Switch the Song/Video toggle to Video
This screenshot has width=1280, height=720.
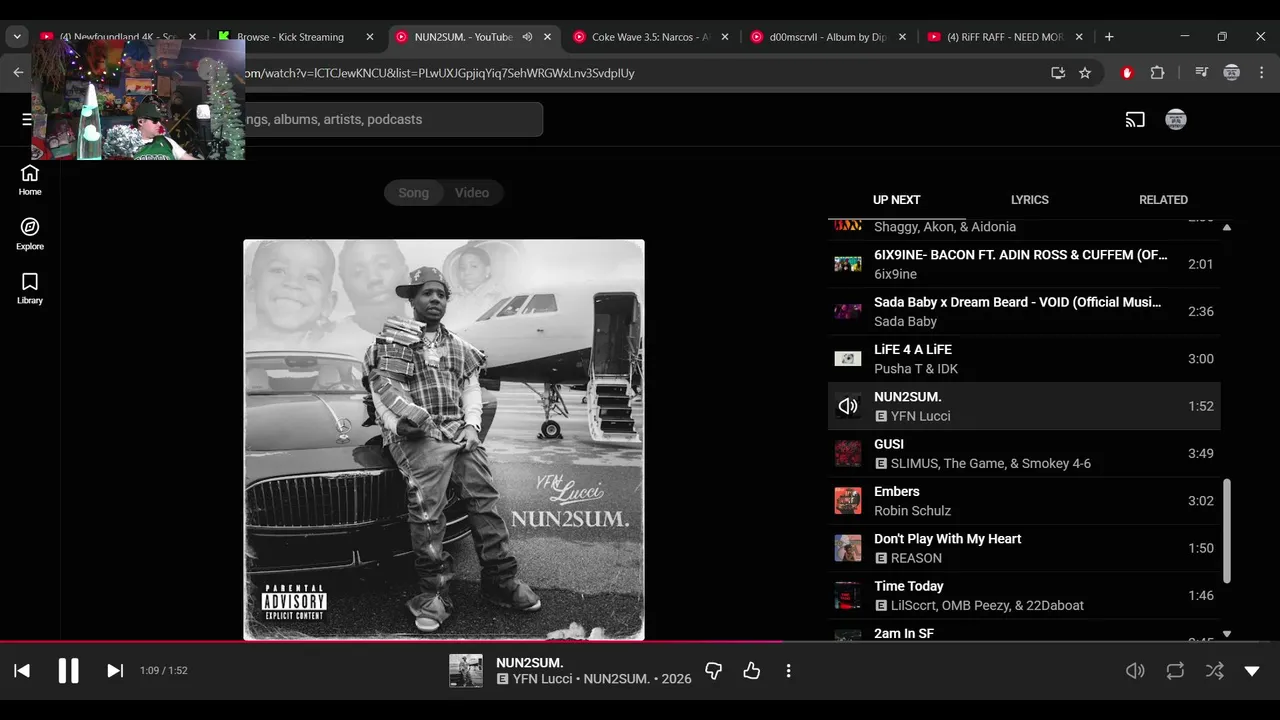[x=472, y=193]
